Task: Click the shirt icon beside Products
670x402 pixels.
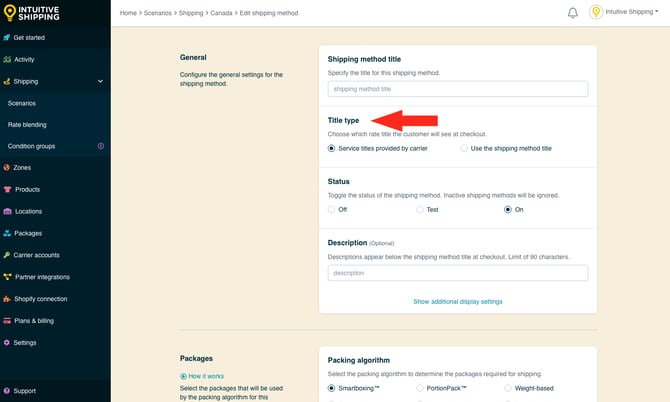Action: click(x=7, y=189)
